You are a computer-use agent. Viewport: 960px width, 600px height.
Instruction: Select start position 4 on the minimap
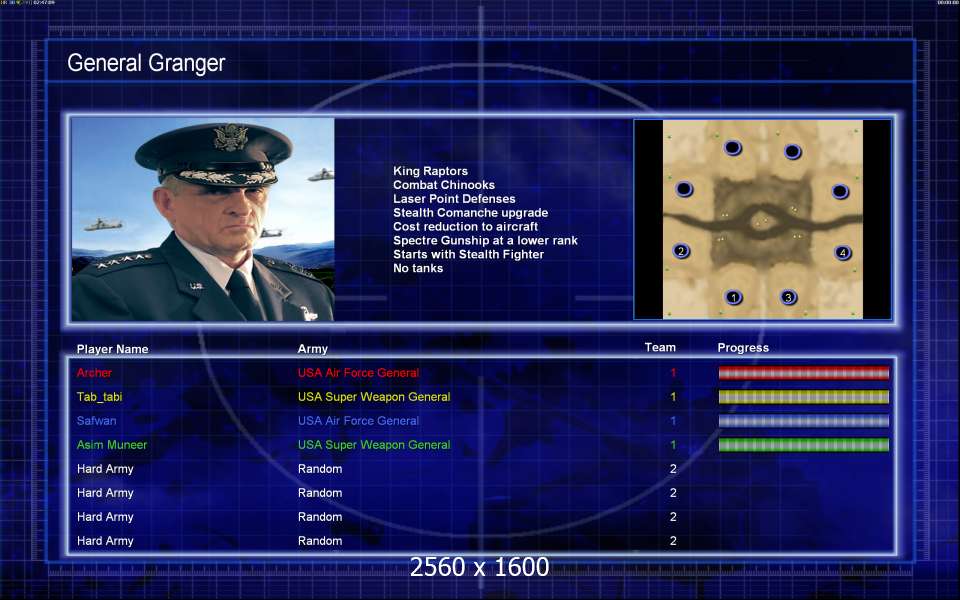point(843,252)
